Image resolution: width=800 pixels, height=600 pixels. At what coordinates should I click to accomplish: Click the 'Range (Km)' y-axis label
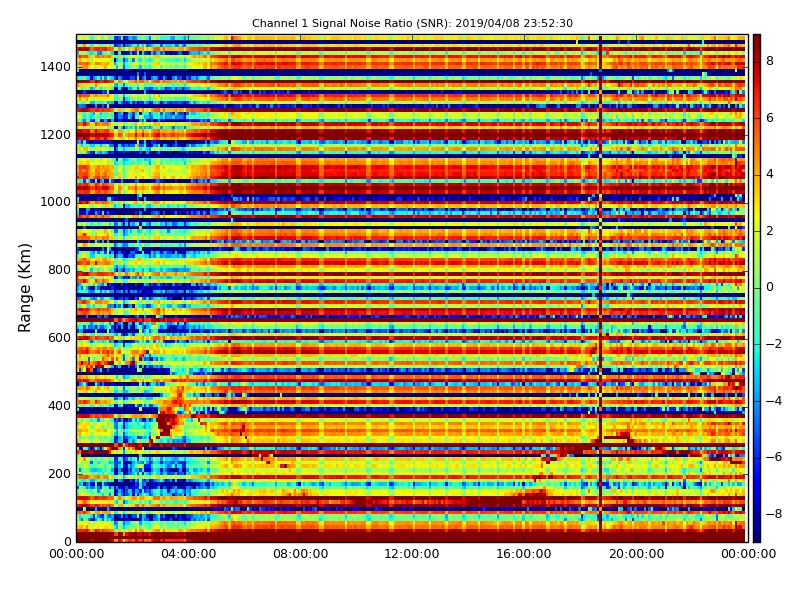click(24, 288)
